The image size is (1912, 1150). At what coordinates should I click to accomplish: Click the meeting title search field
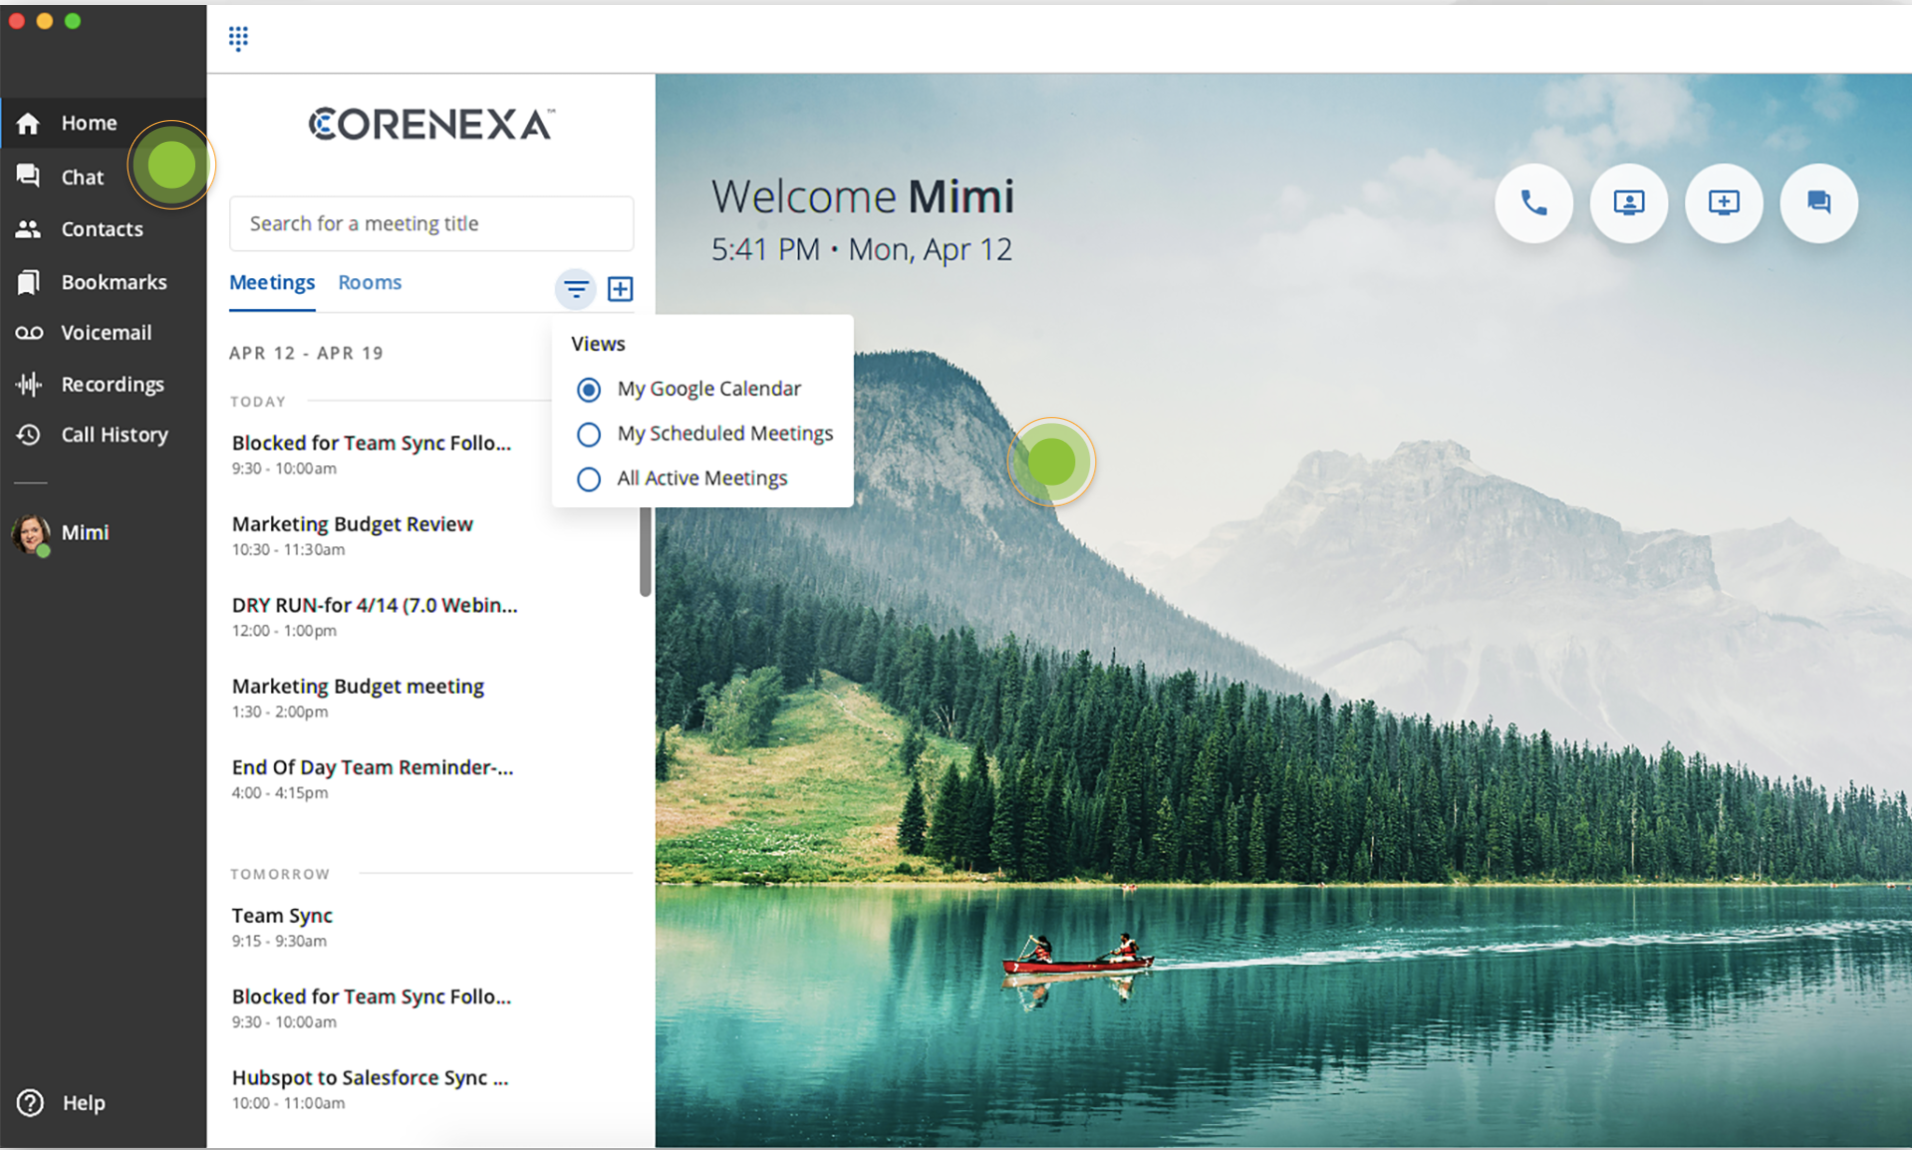pos(431,224)
